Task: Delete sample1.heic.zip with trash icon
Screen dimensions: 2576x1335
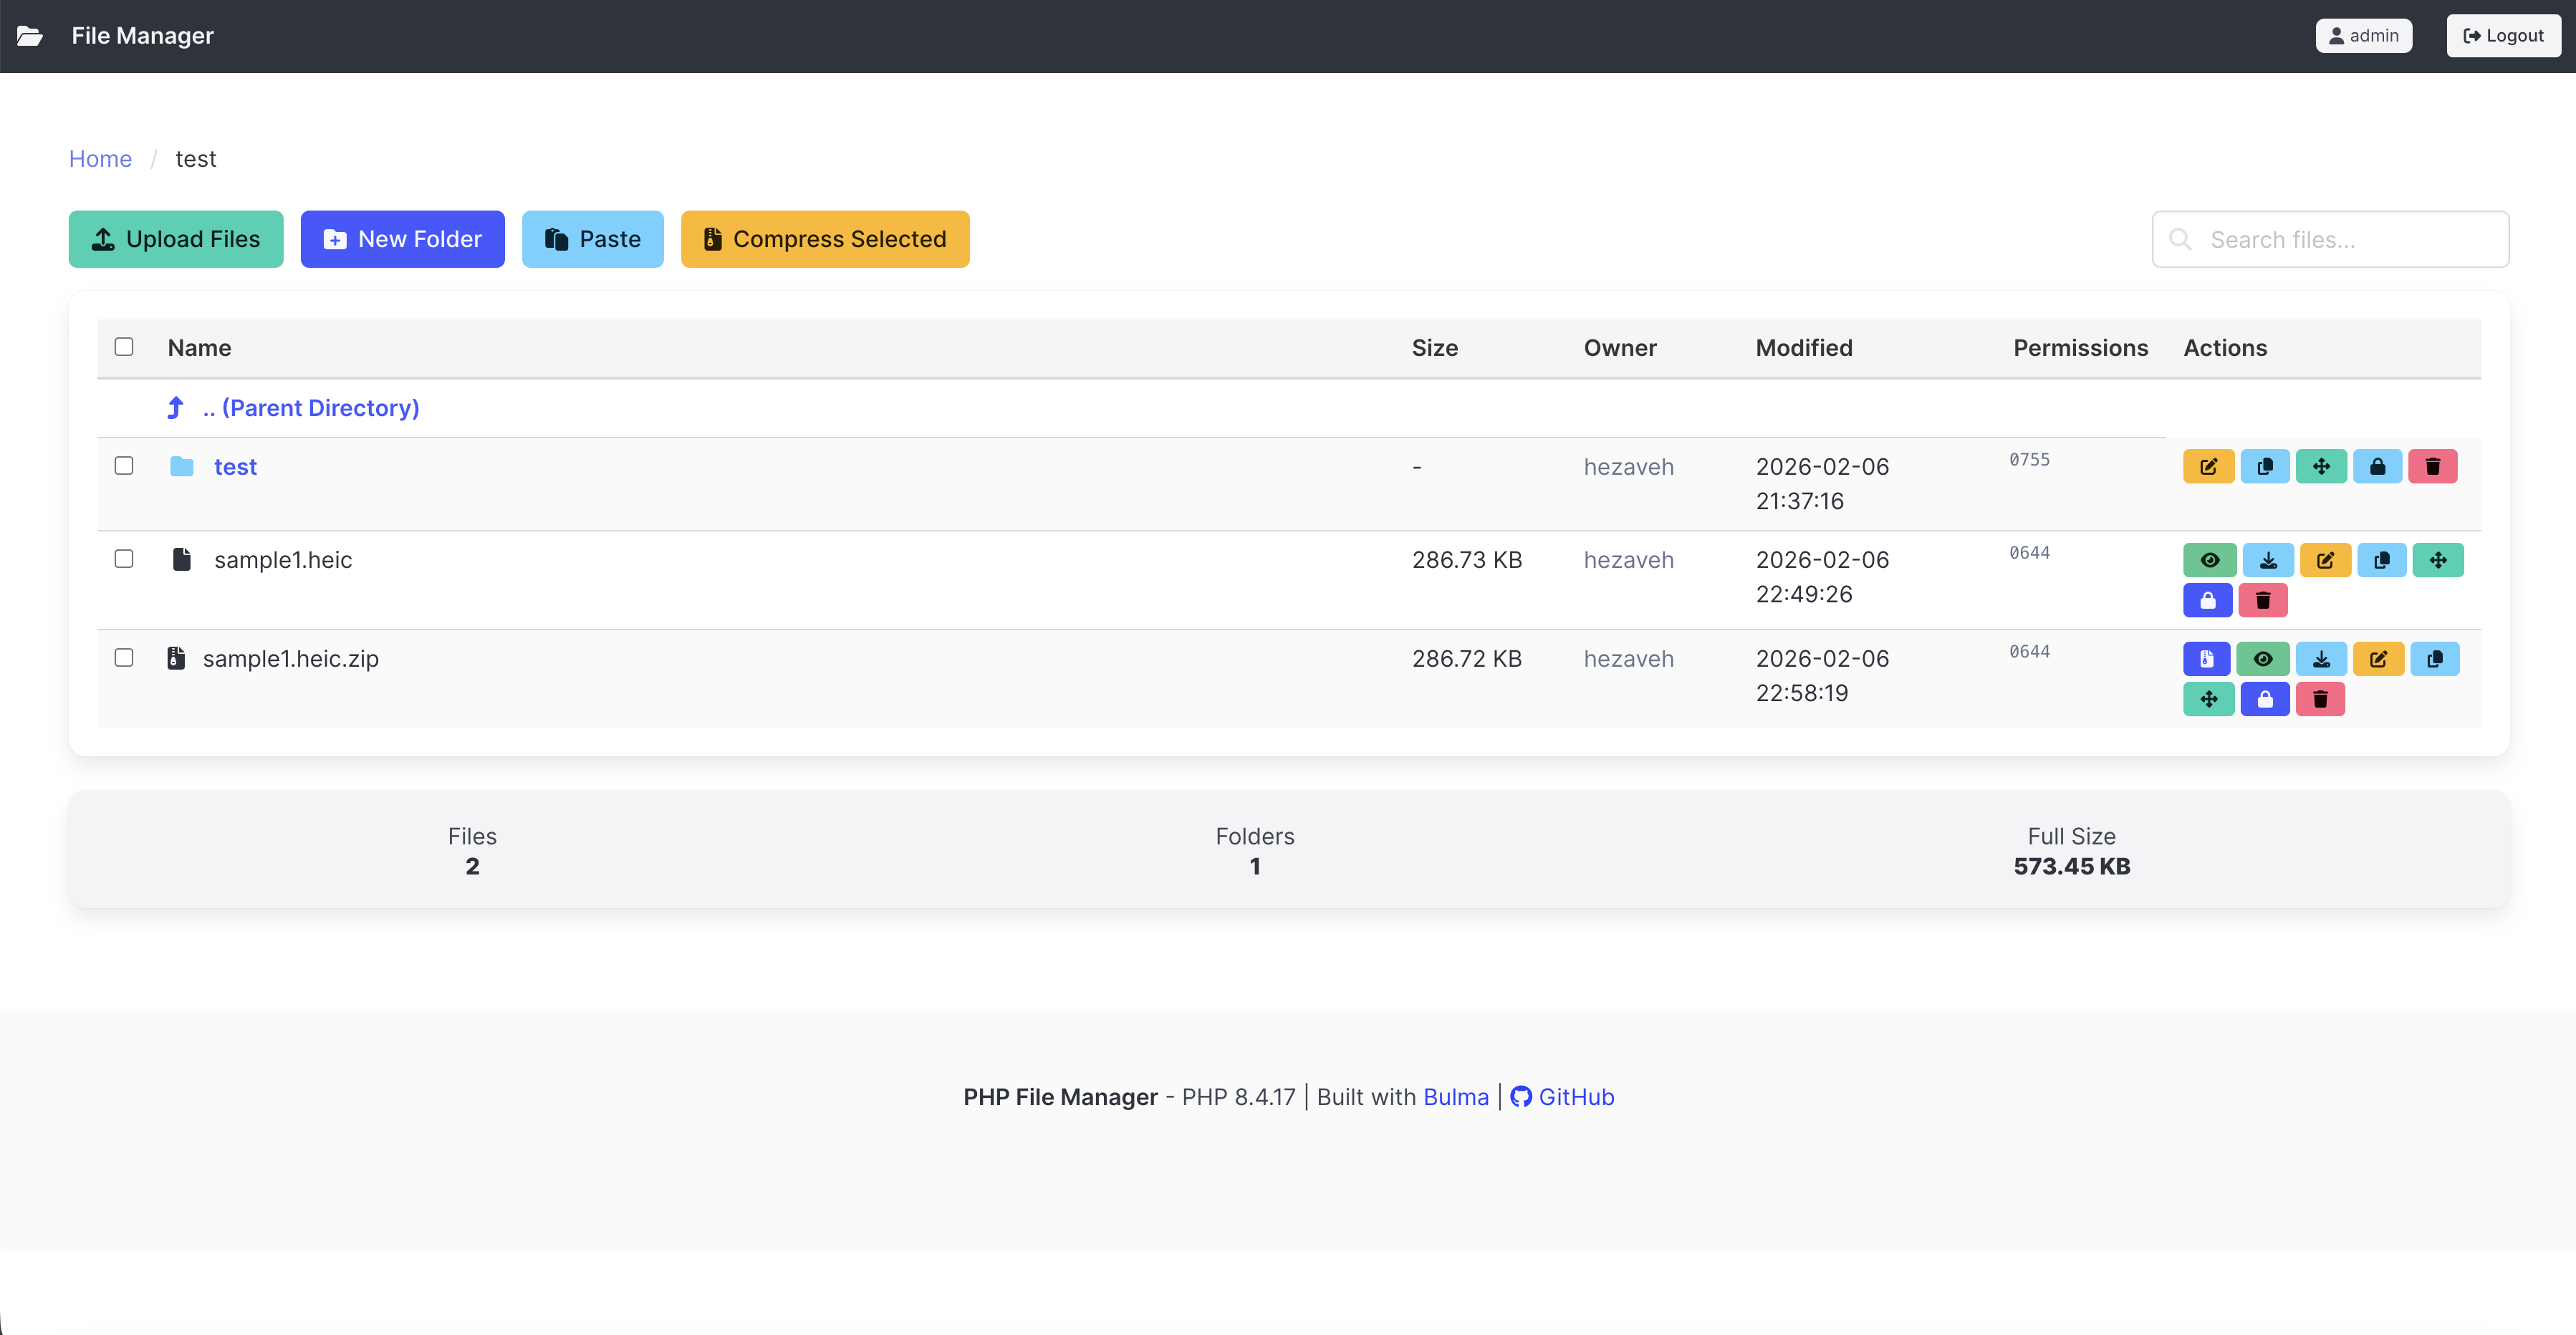Action: tap(2321, 699)
